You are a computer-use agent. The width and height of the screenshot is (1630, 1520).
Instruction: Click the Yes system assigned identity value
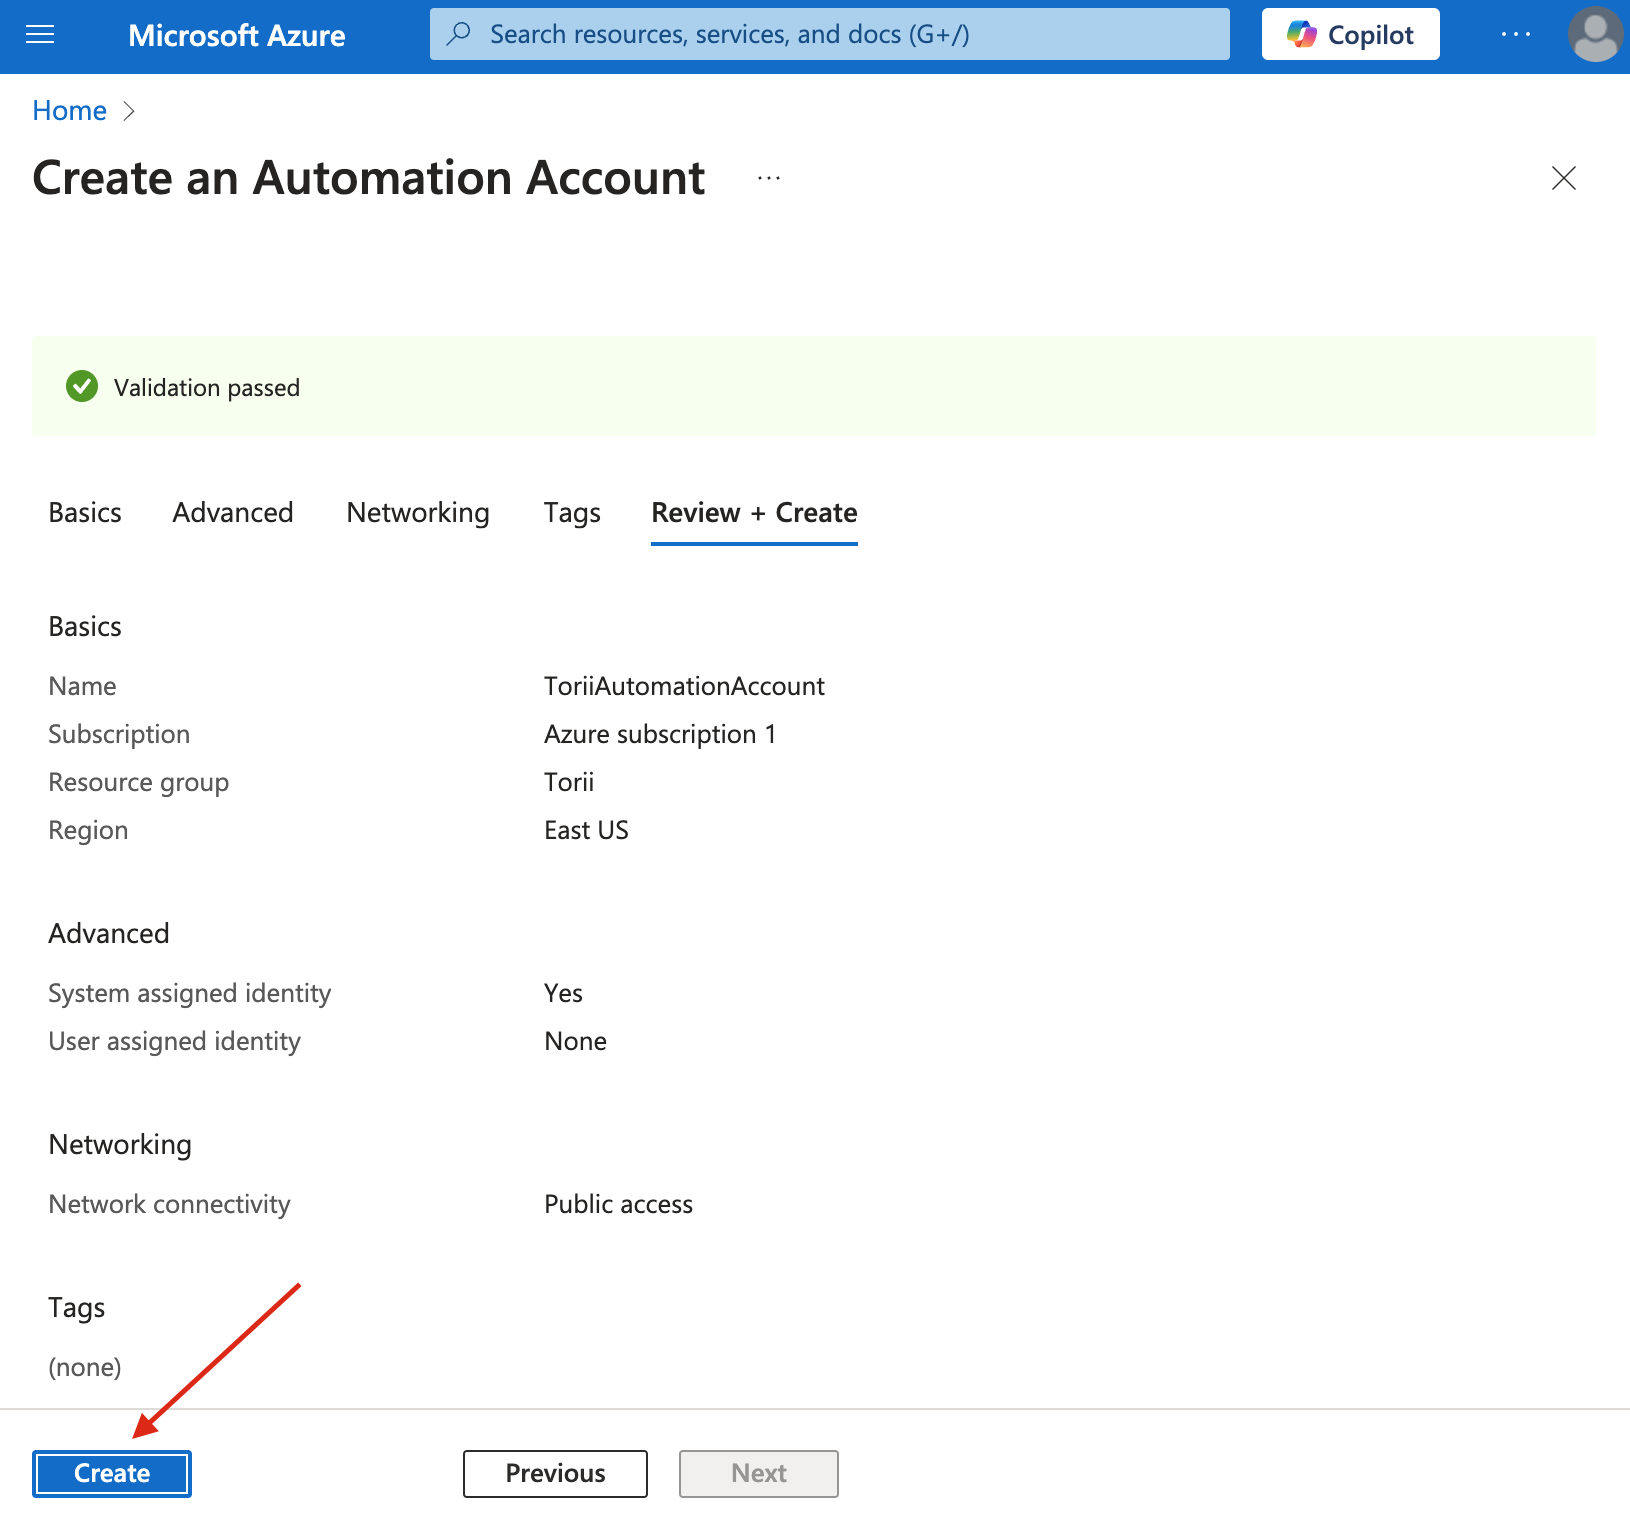click(x=563, y=993)
